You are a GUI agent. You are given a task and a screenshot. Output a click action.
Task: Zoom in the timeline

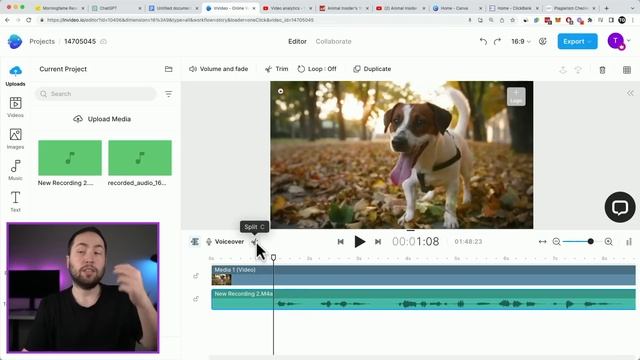click(609, 242)
